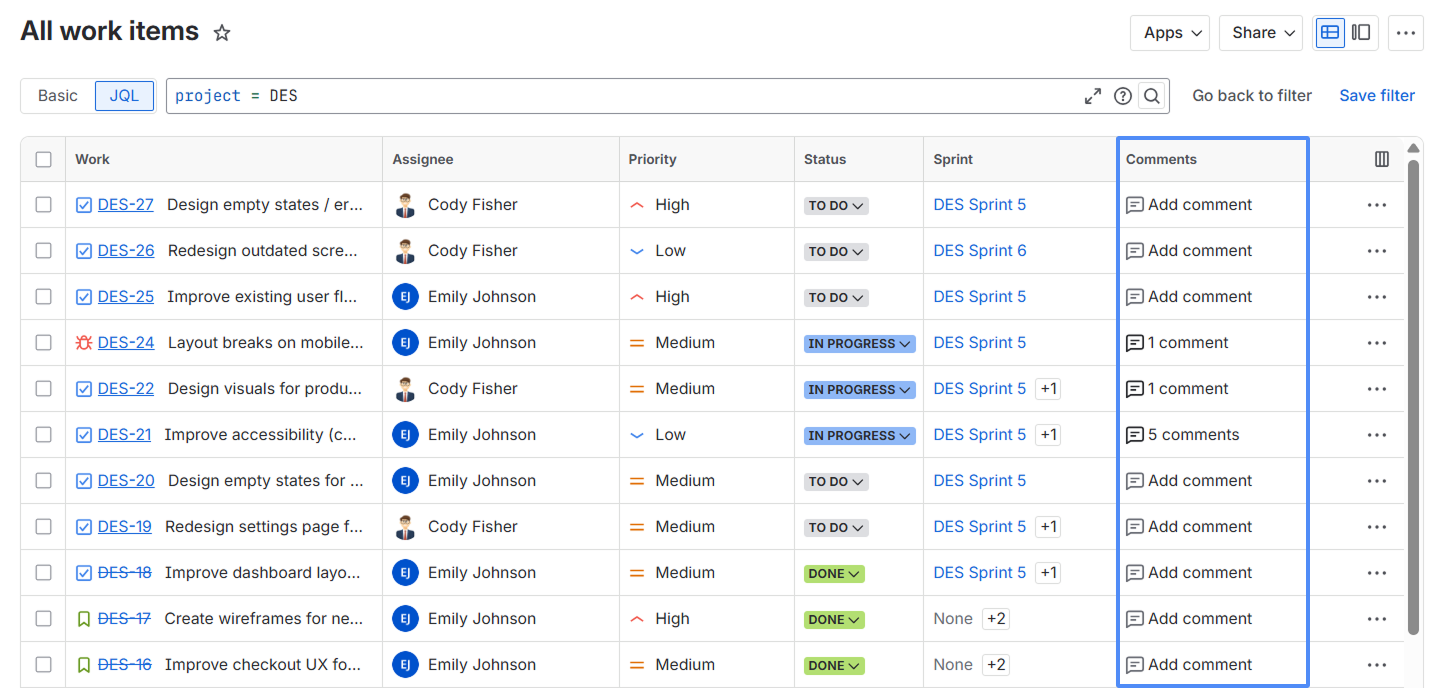Change DES-24 In Progress status
1437x688 pixels.
point(860,344)
